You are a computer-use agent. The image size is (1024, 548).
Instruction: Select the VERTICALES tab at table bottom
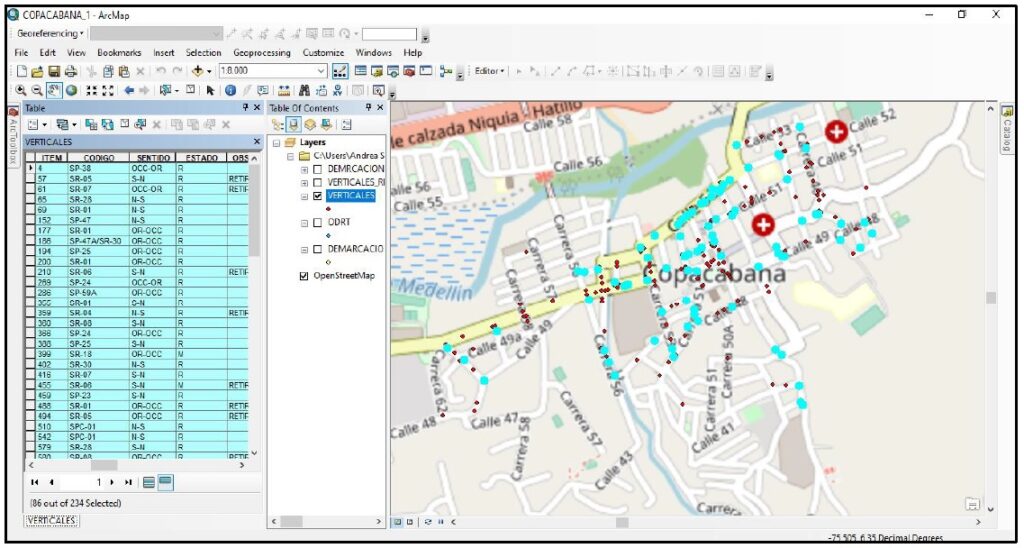point(52,521)
